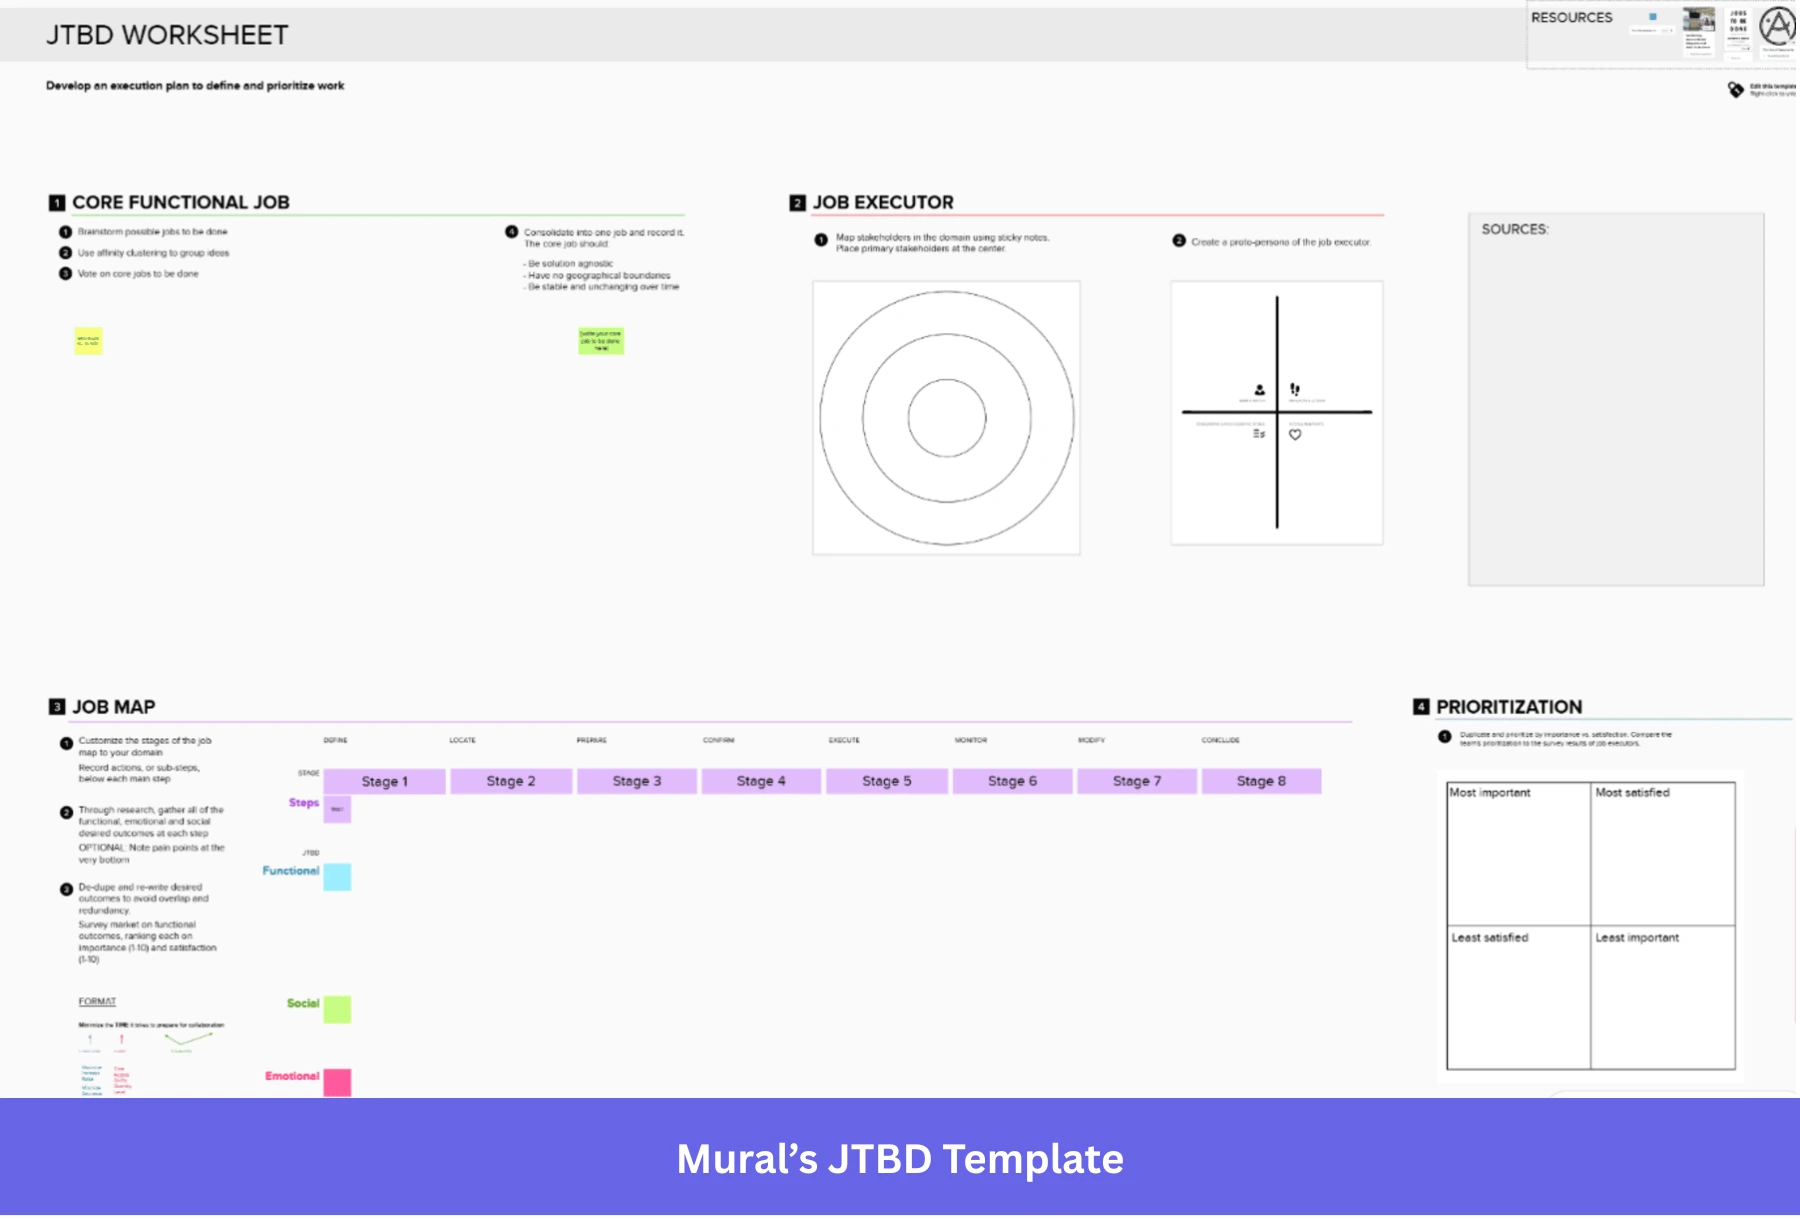Click the EXECUTE label above Stage 5
The image size is (1800, 1220).
(x=844, y=740)
